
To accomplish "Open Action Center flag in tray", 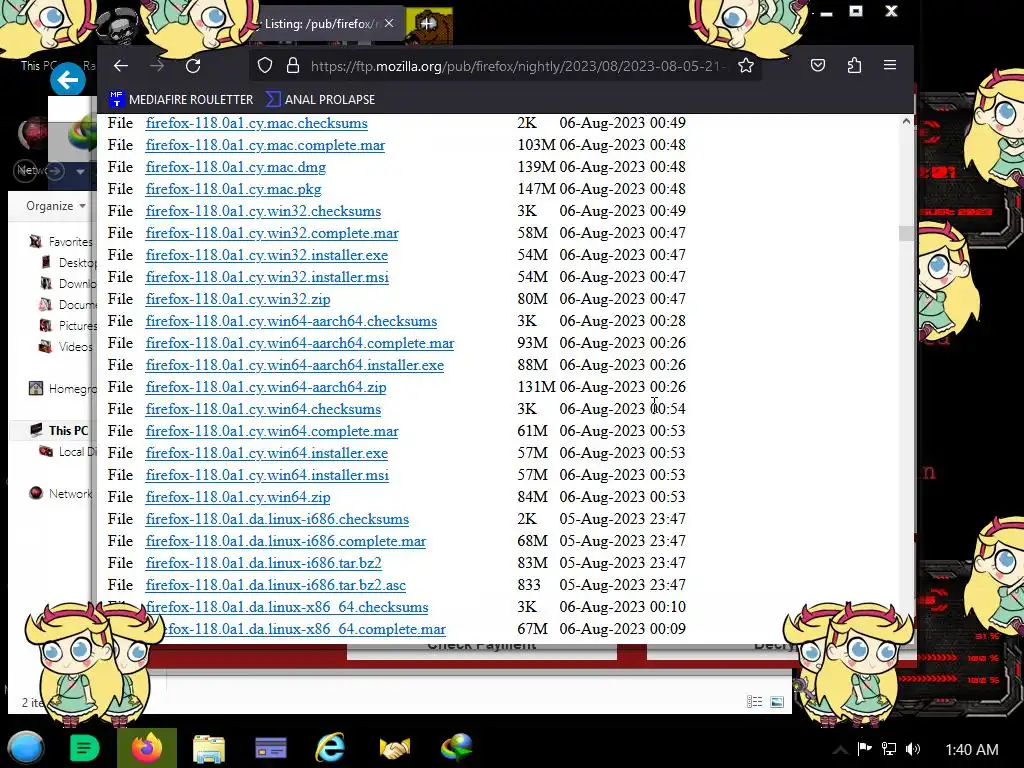I will (864, 749).
